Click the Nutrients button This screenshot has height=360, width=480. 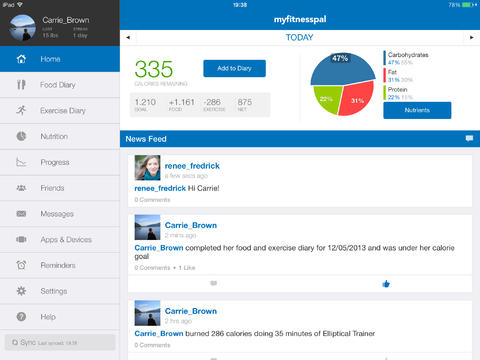[x=417, y=110]
